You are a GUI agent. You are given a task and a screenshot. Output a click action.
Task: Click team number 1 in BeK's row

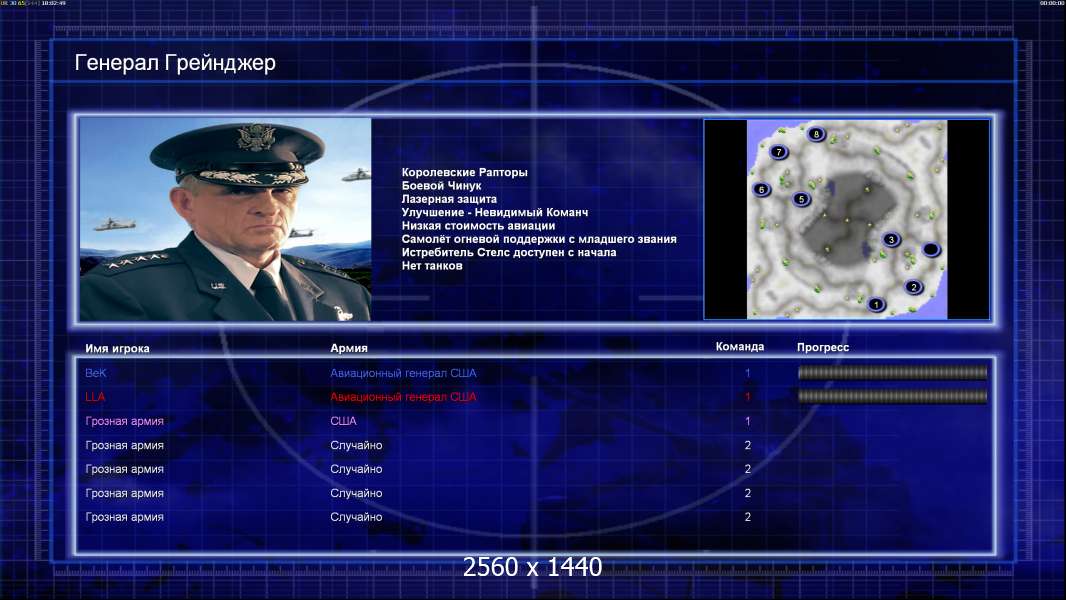point(747,373)
